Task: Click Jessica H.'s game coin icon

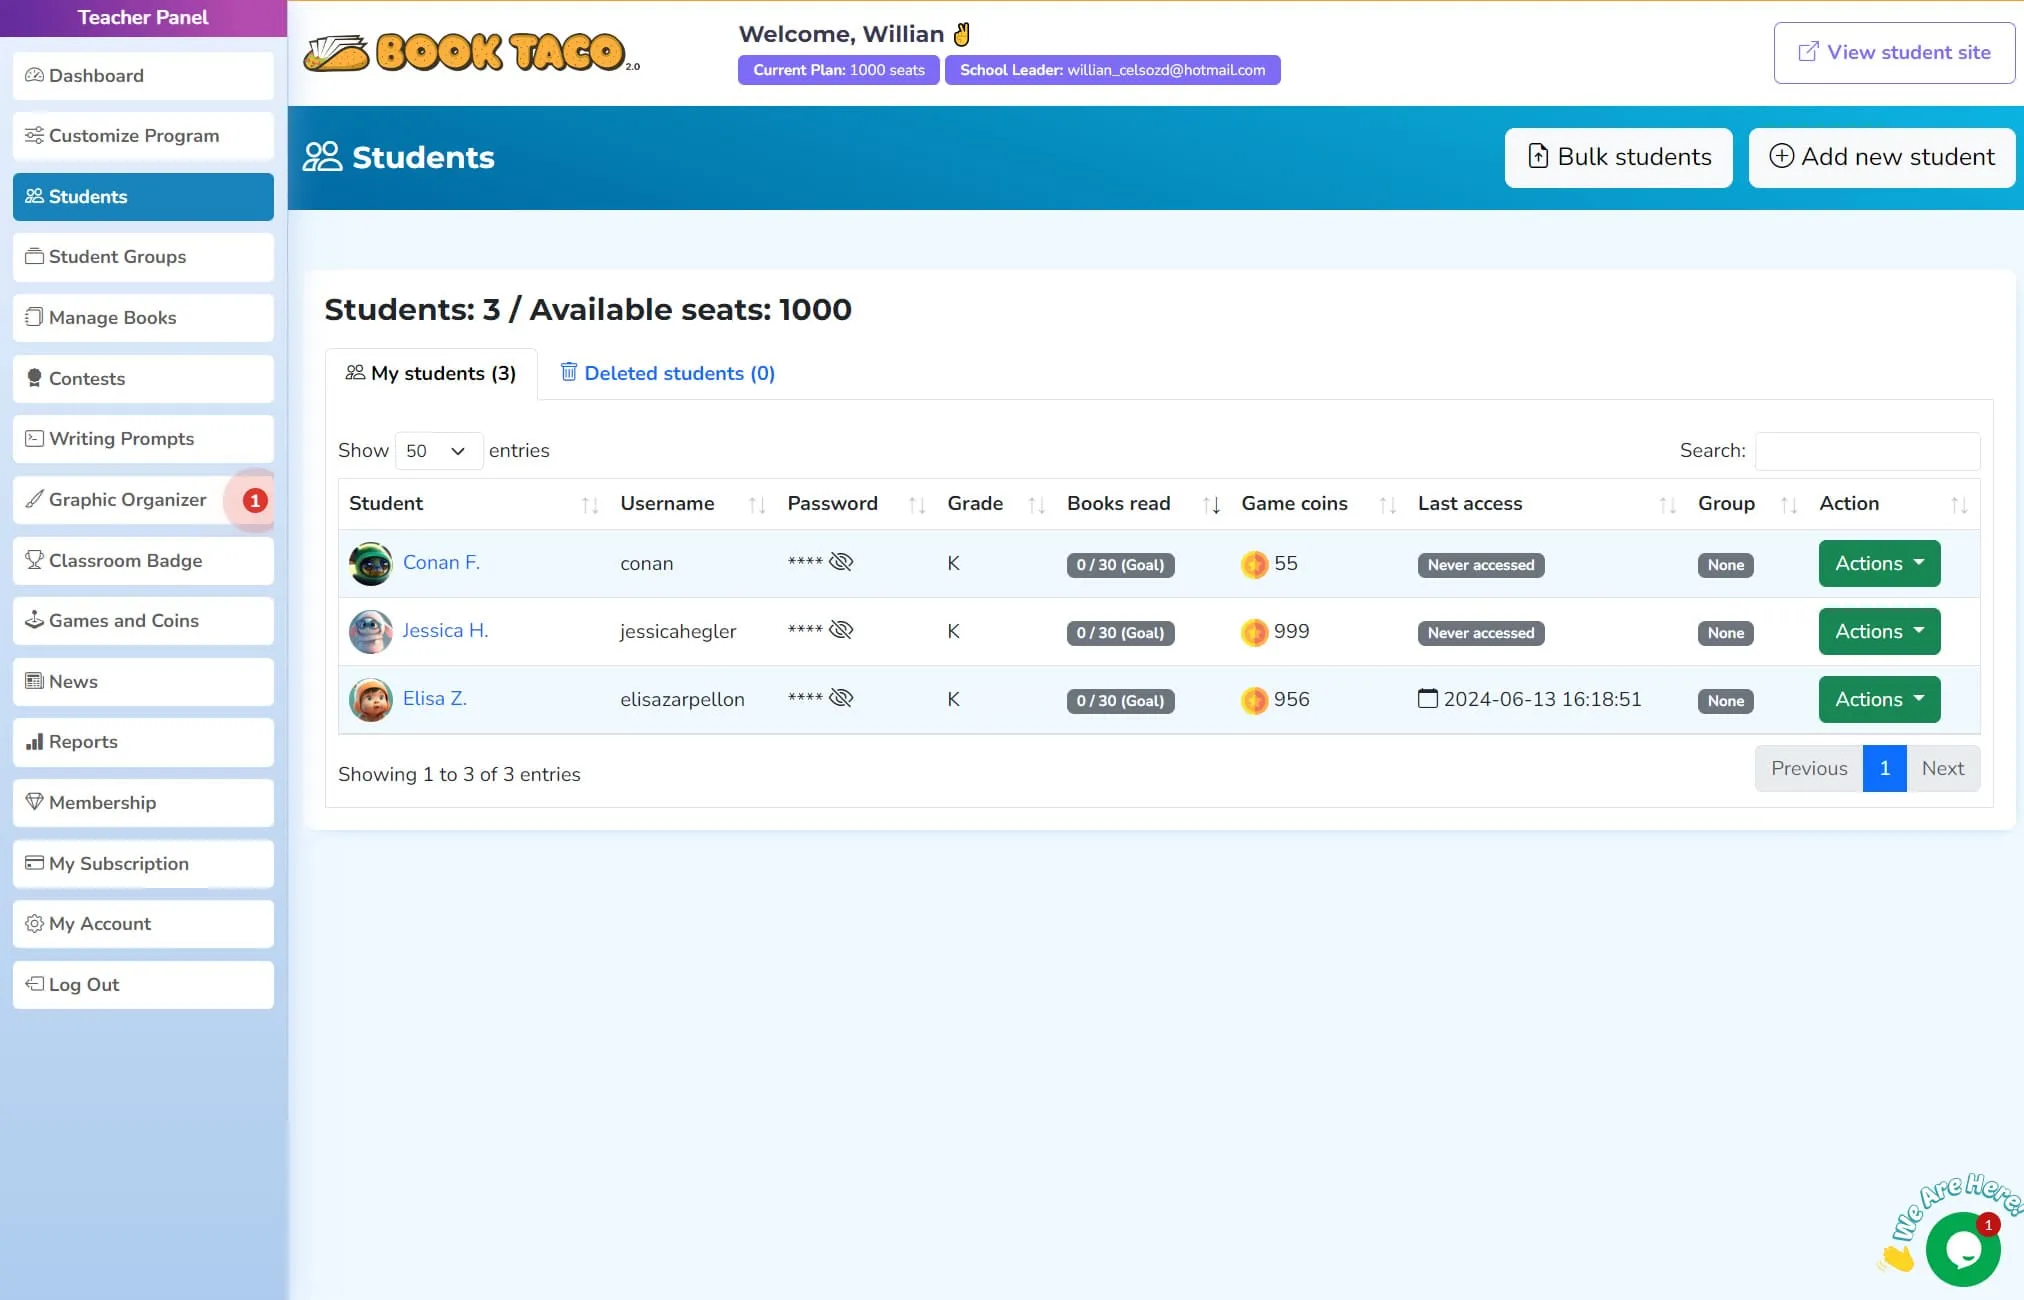Action: click(x=1254, y=632)
